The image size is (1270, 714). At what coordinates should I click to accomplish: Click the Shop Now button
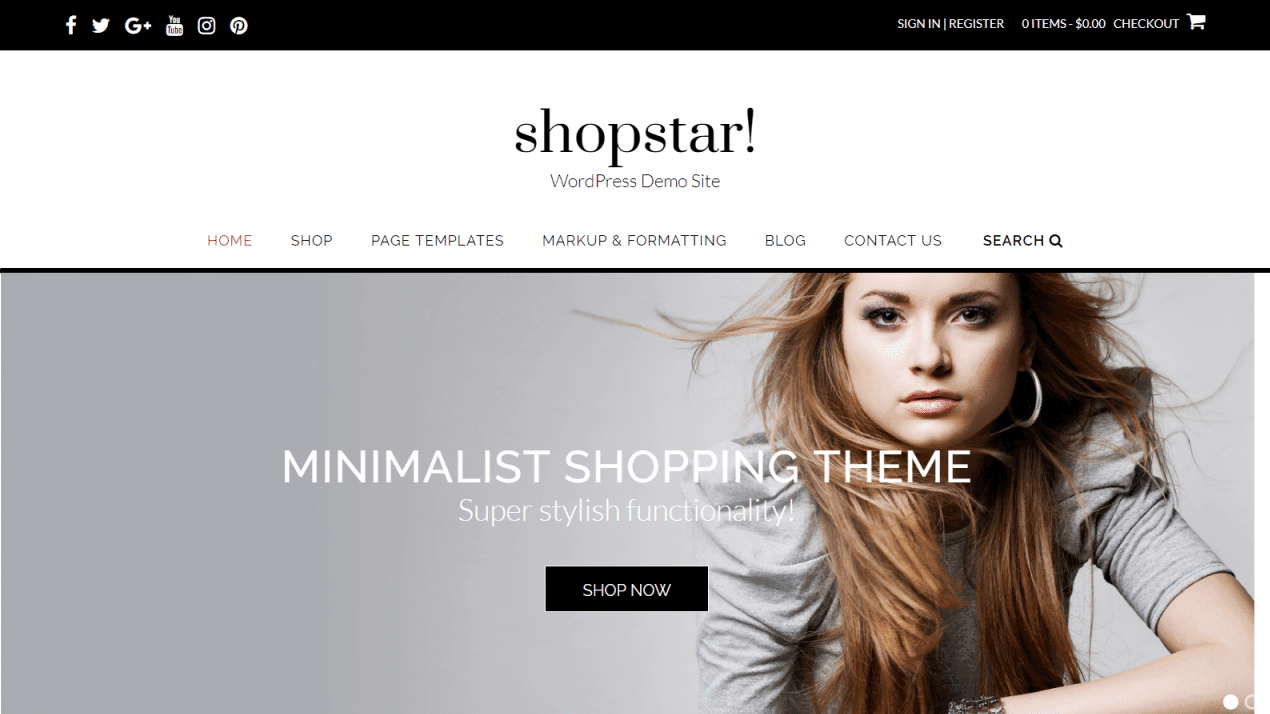(x=627, y=589)
